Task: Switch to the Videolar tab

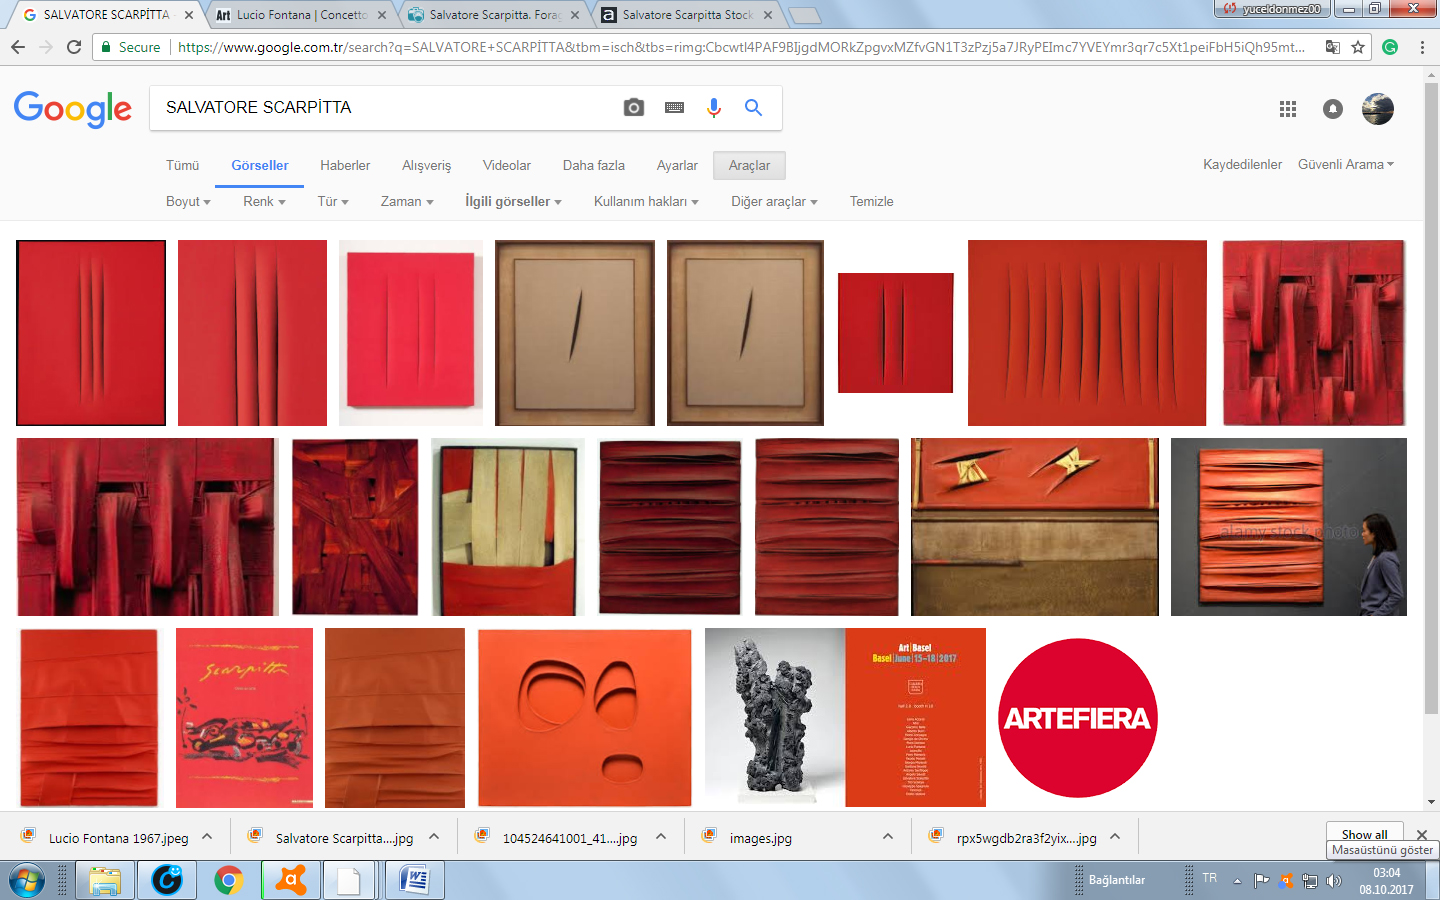Action: pyautogui.click(x=506, y=165)
